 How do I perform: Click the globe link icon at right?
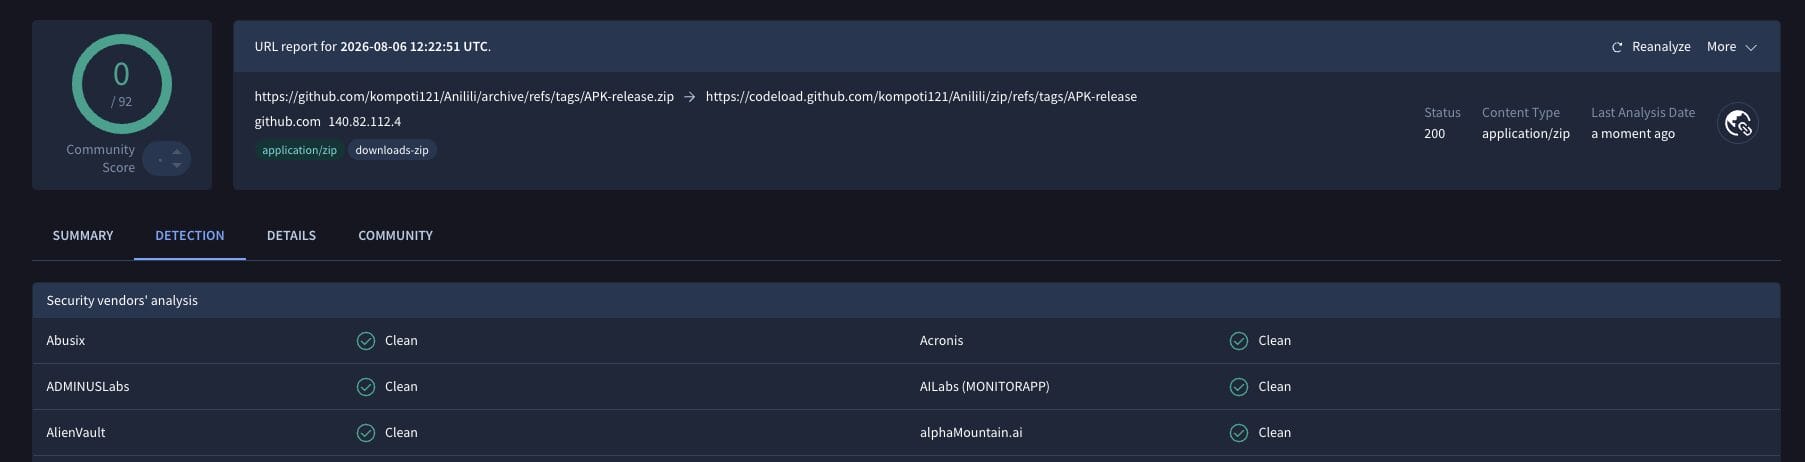1738,124
